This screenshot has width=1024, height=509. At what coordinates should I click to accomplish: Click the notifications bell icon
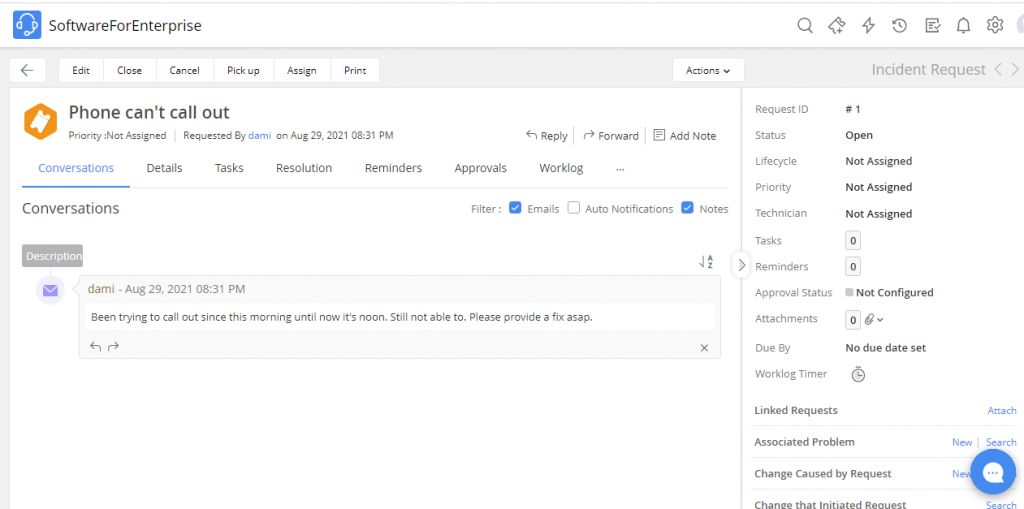coord(963,26)
